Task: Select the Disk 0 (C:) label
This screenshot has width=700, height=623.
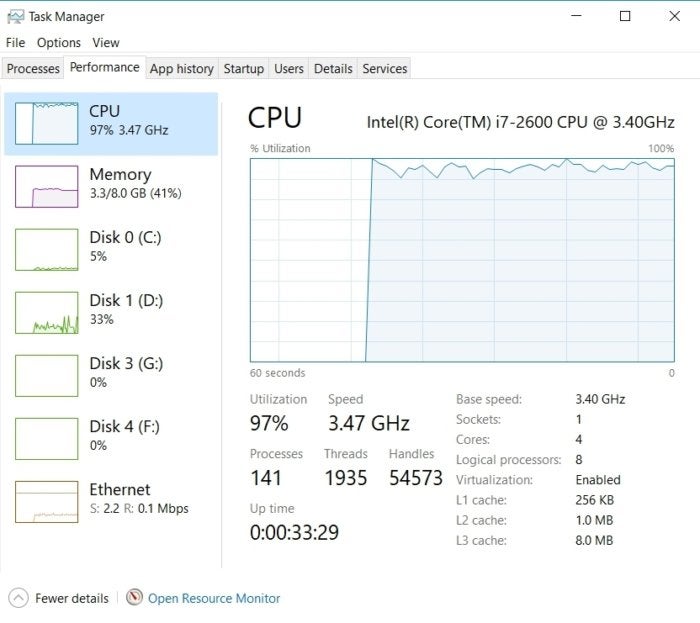Action: [x=125, y=237]
